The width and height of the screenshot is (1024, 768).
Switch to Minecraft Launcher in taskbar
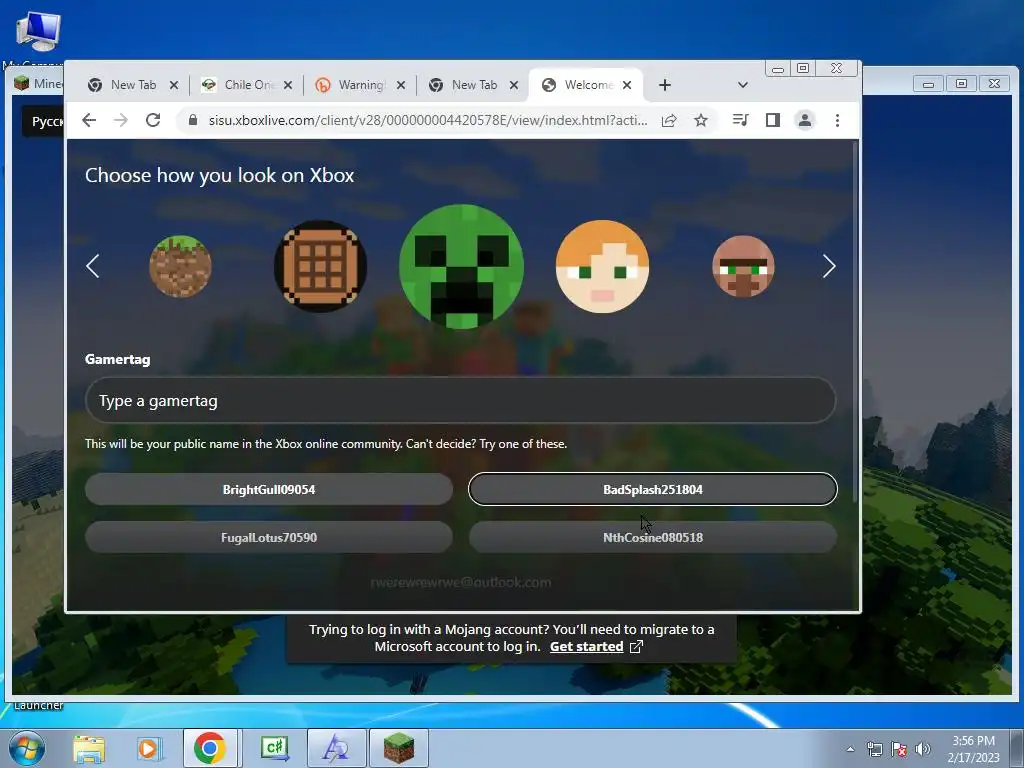399,748
